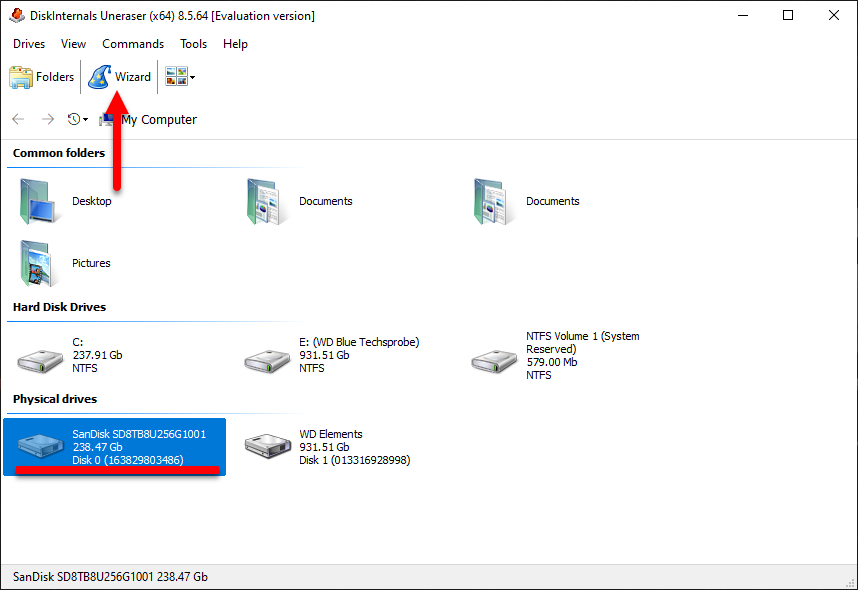The height and width of the screenshot is (590, 858).
Task: Select the NTFS Volume 1 System Reserved icon
Action: (494, 361)
